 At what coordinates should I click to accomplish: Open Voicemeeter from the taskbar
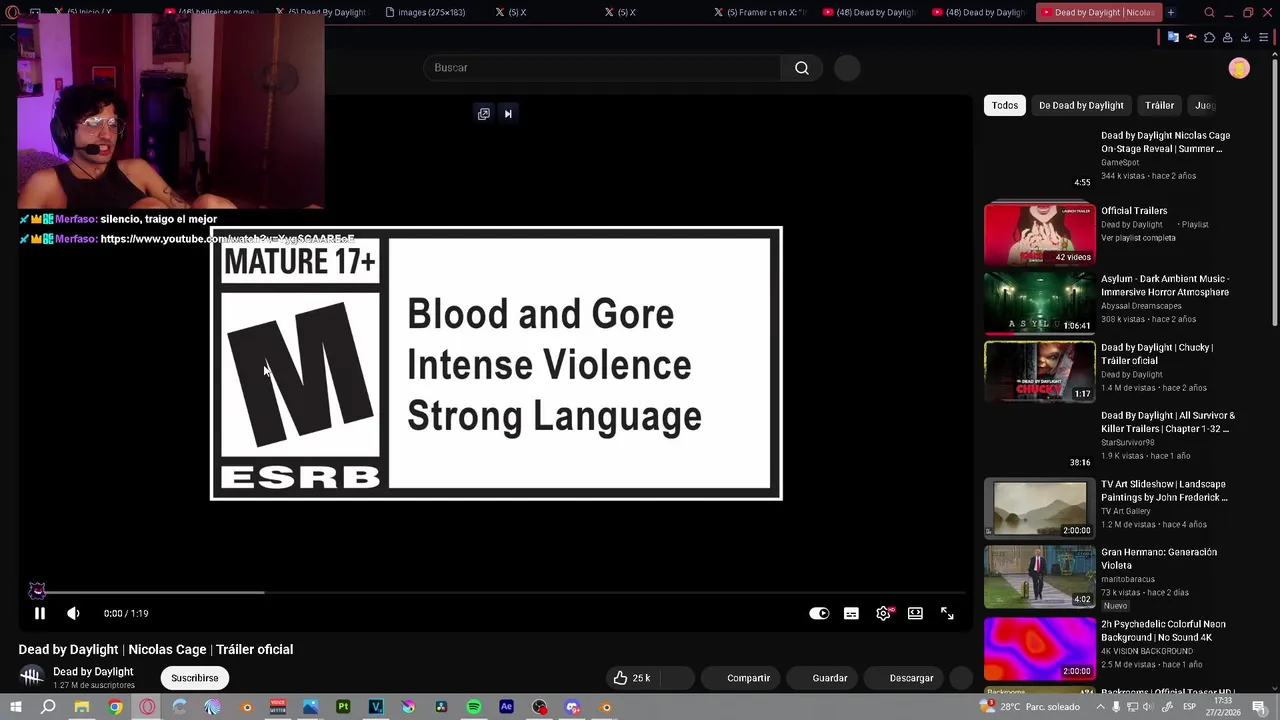point(278,707)
